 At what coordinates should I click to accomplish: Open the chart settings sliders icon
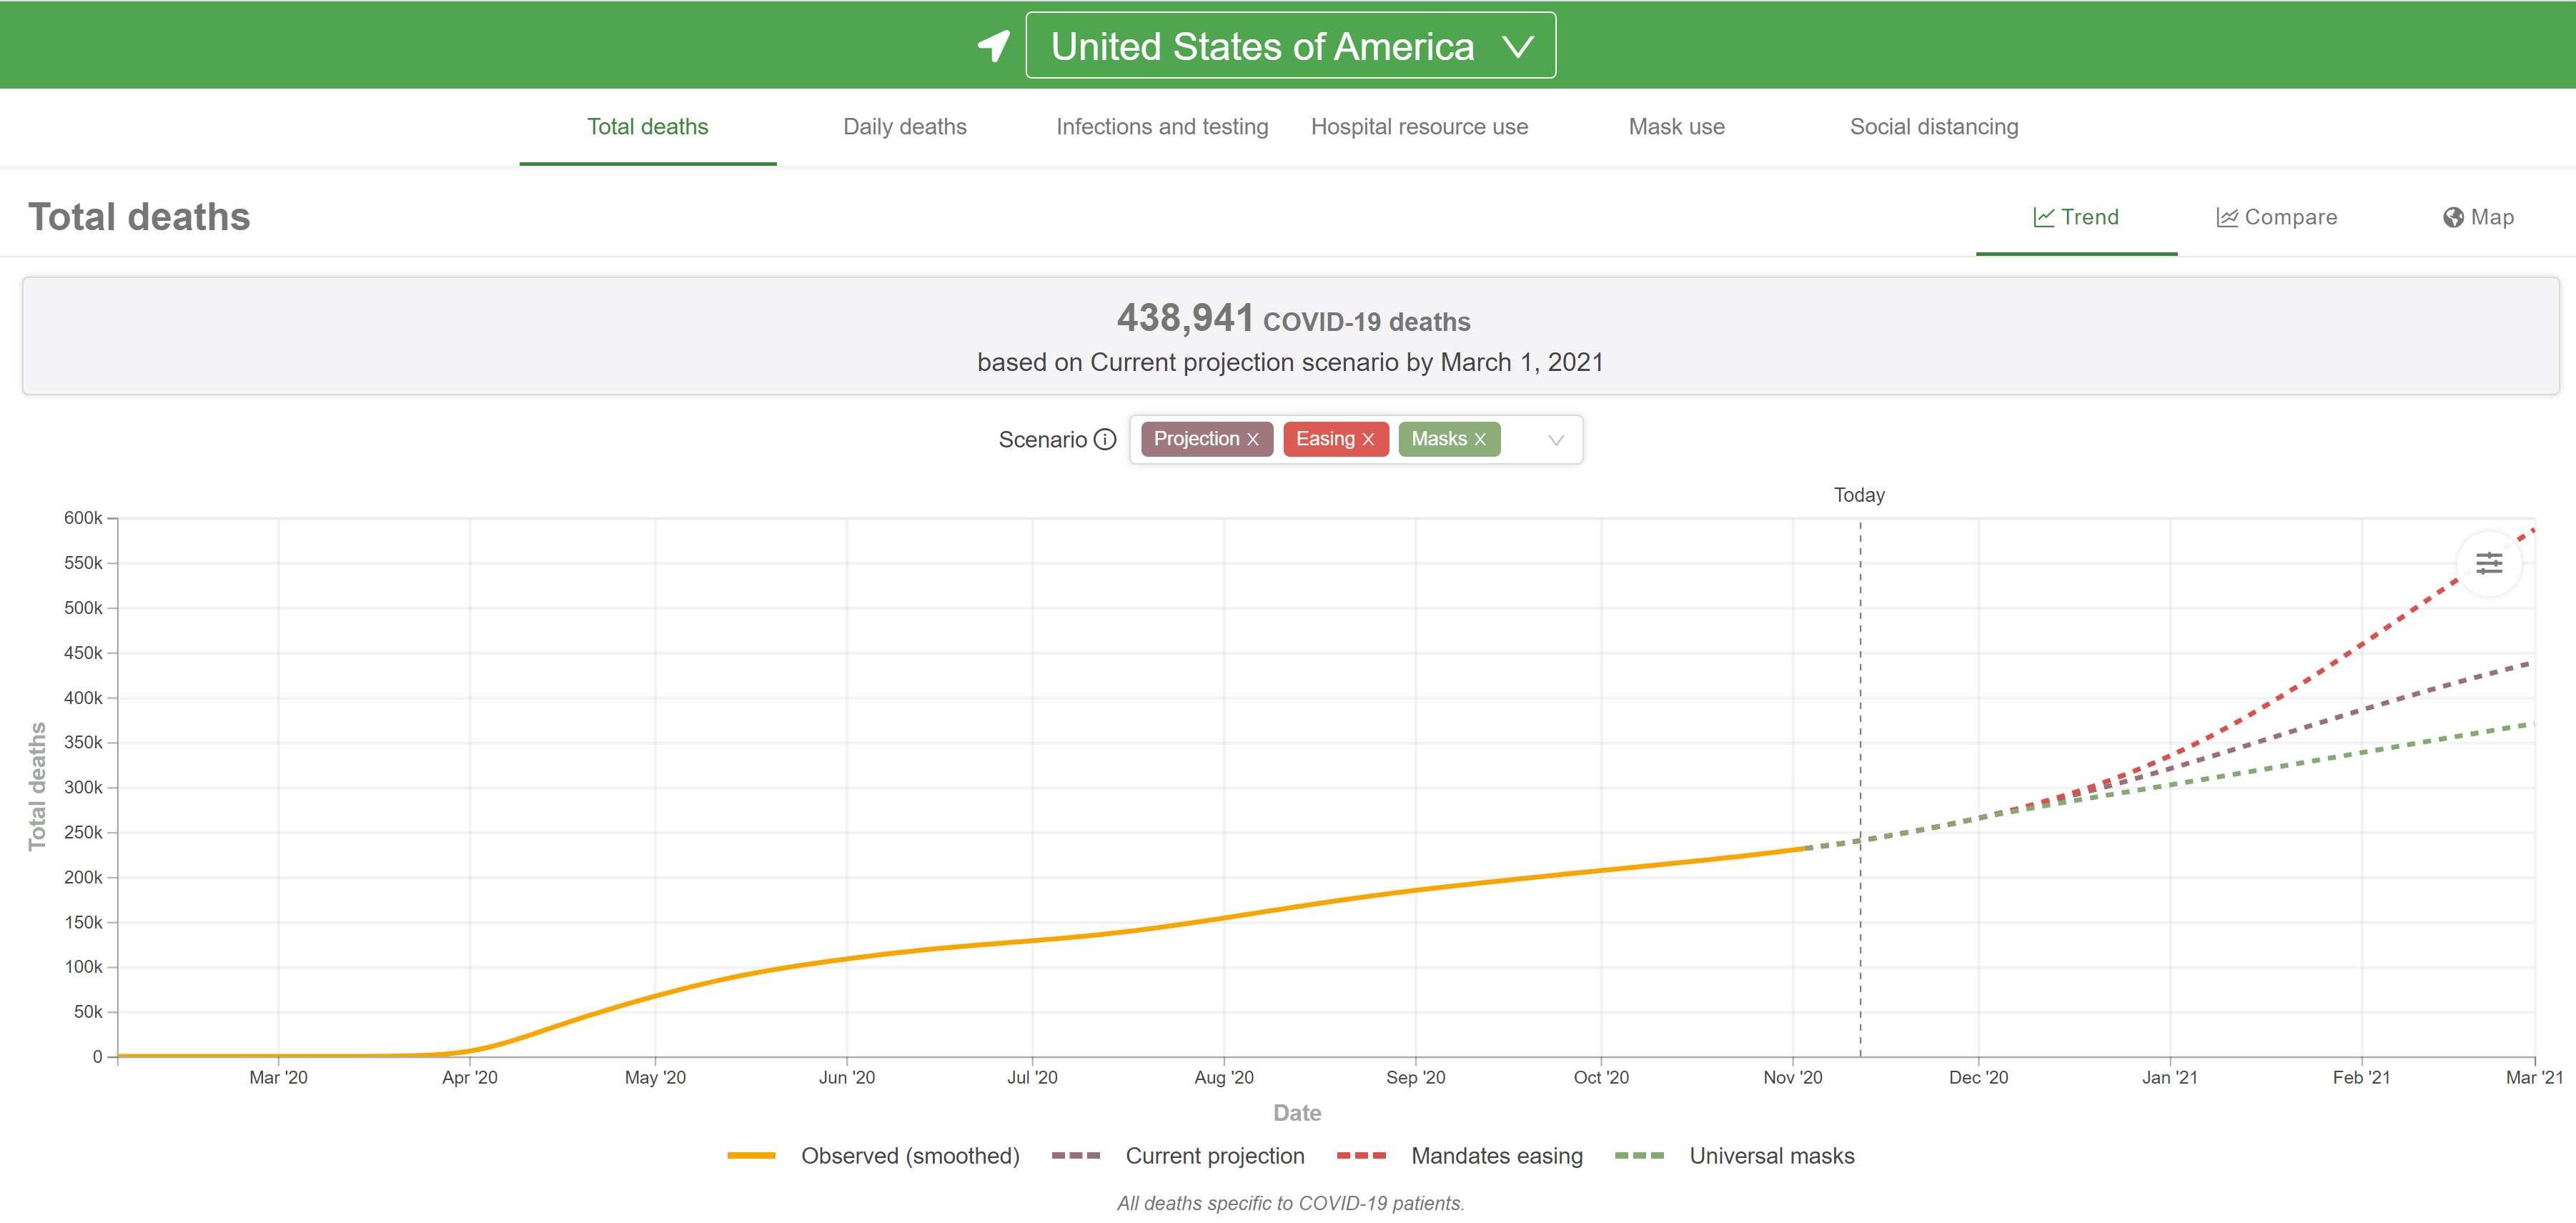(2488, 564)
